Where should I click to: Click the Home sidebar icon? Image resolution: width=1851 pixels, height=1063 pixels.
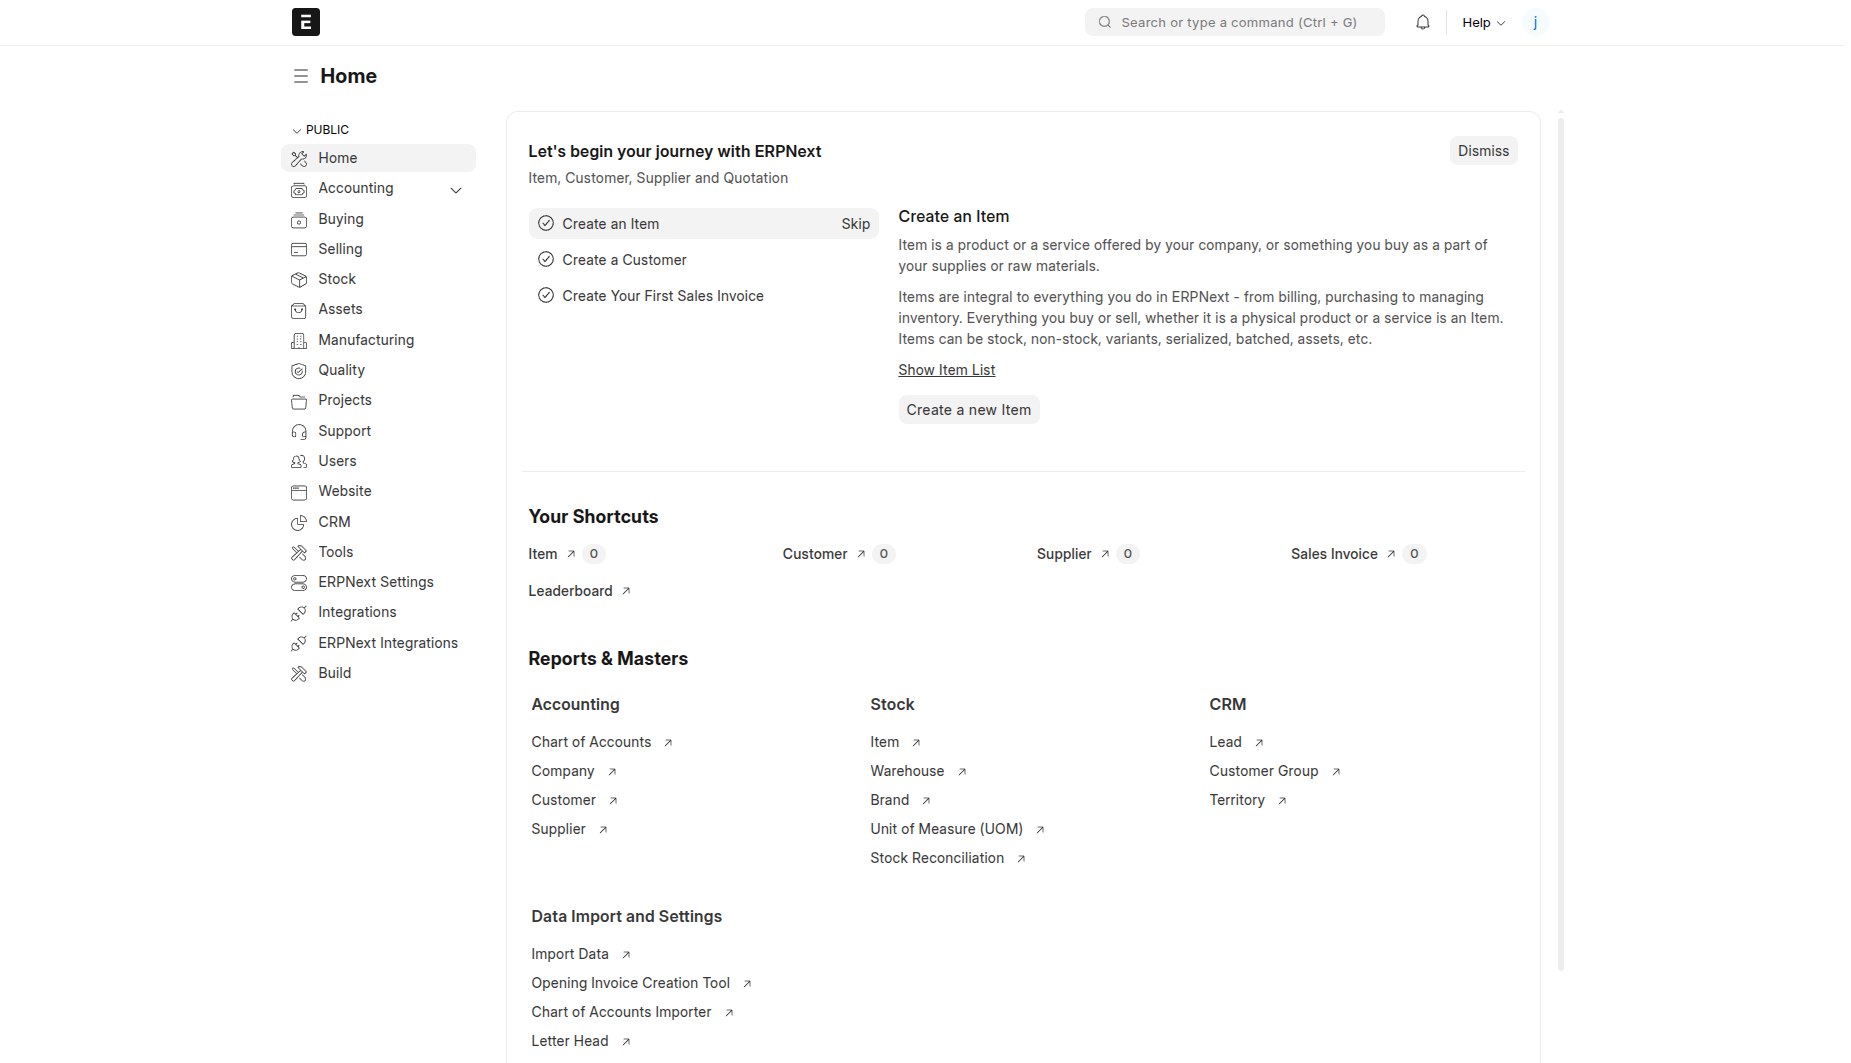(299, 159)
